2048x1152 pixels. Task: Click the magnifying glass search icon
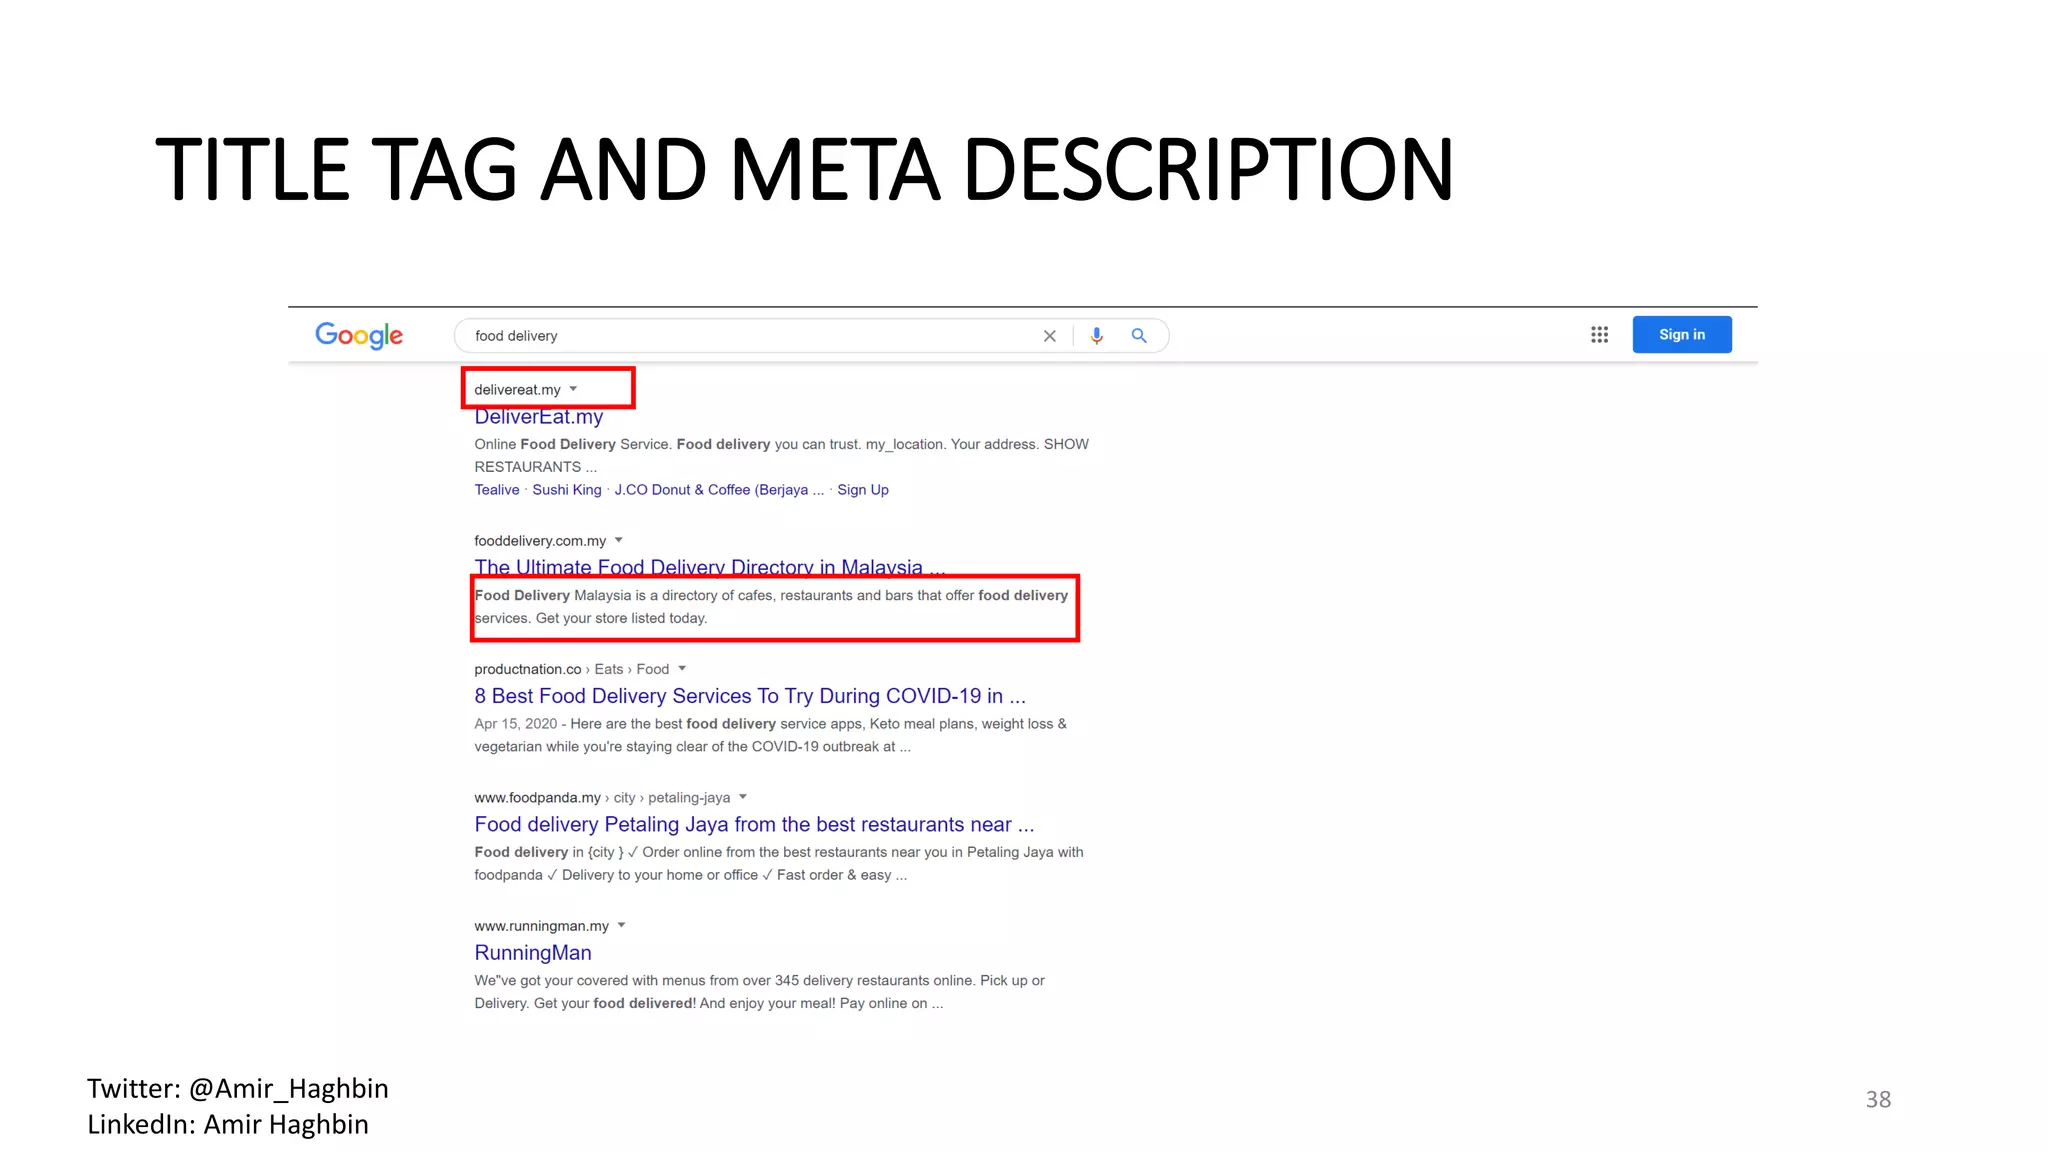point(1139,336)
